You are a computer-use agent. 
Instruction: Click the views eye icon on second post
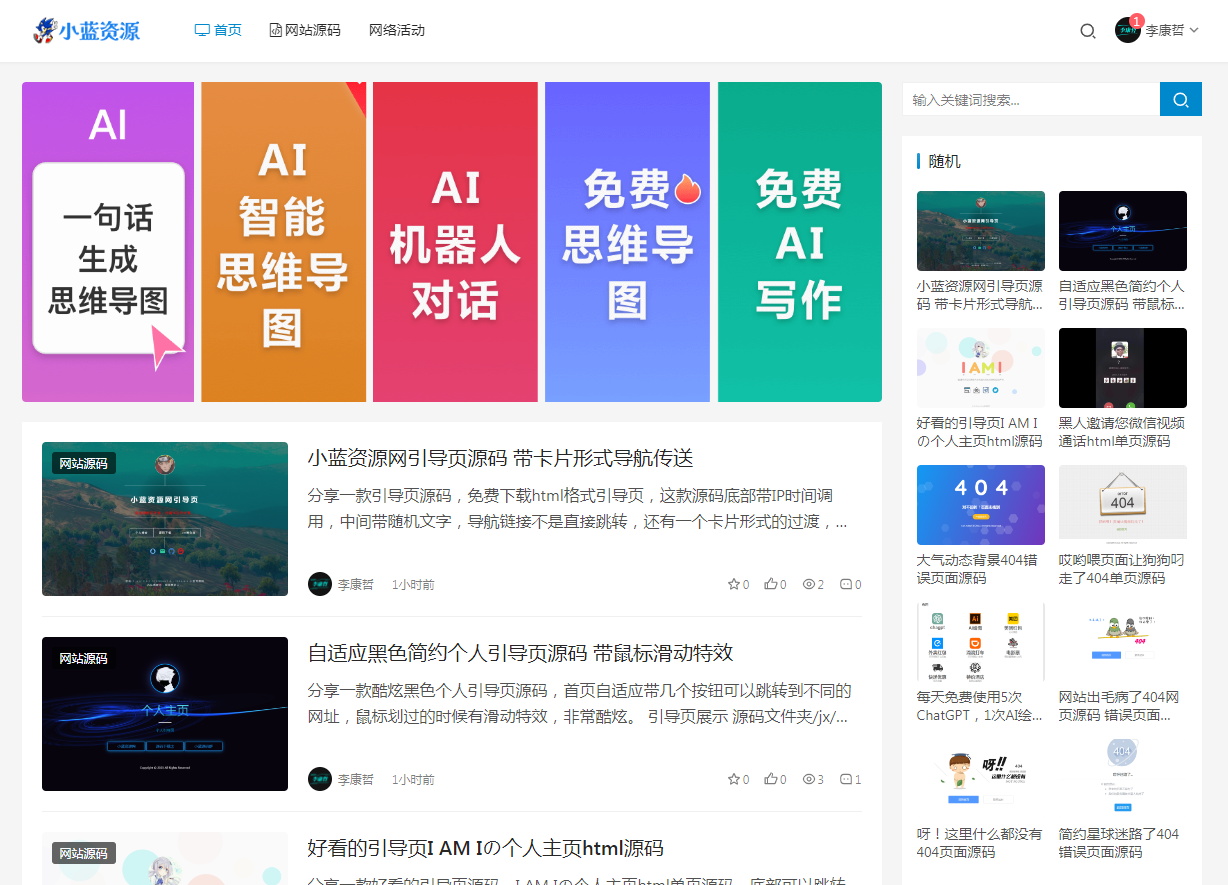click(809, 779)
